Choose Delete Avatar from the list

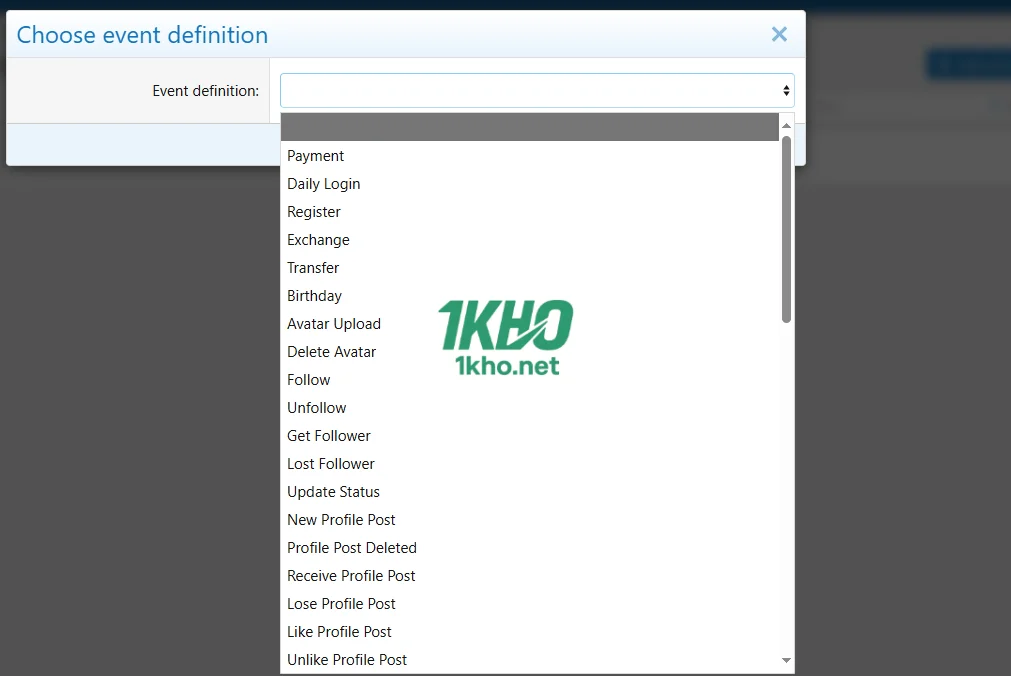click(x=332, y=352)
